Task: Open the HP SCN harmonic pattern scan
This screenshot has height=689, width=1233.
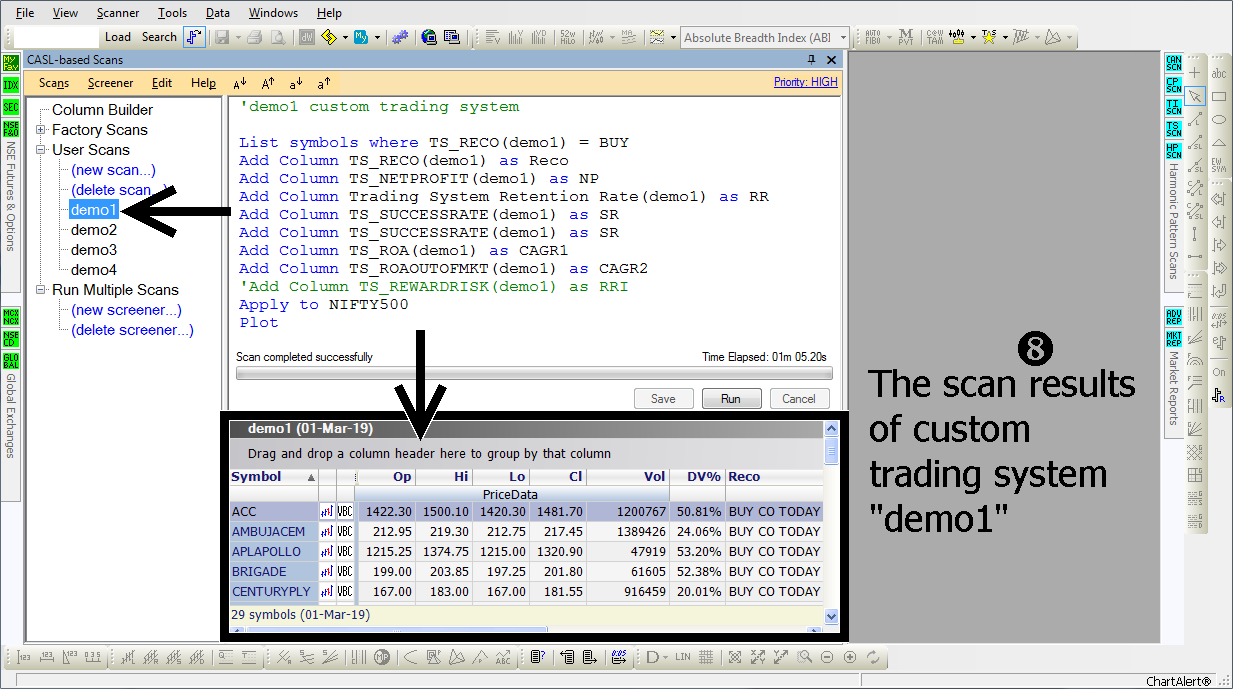Action: pyautogui.click(x=1173, y=150)
